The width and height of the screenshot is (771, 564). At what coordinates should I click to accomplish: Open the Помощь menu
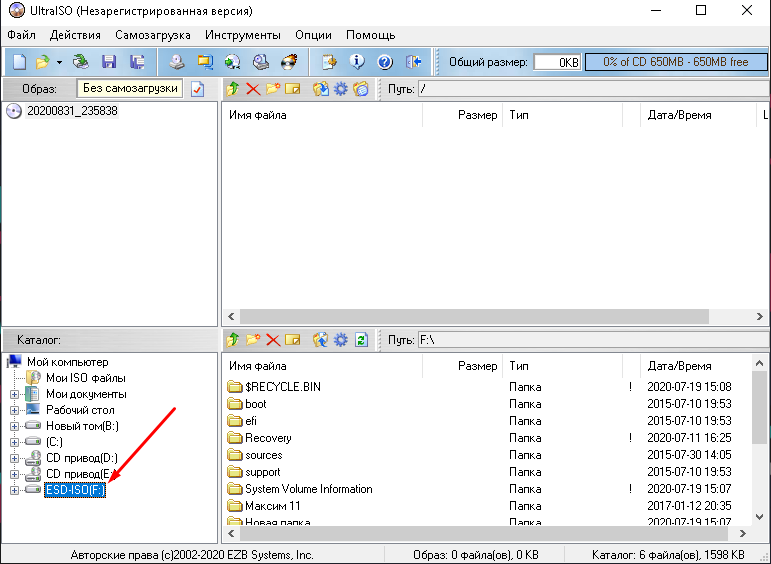pos(371,35)
